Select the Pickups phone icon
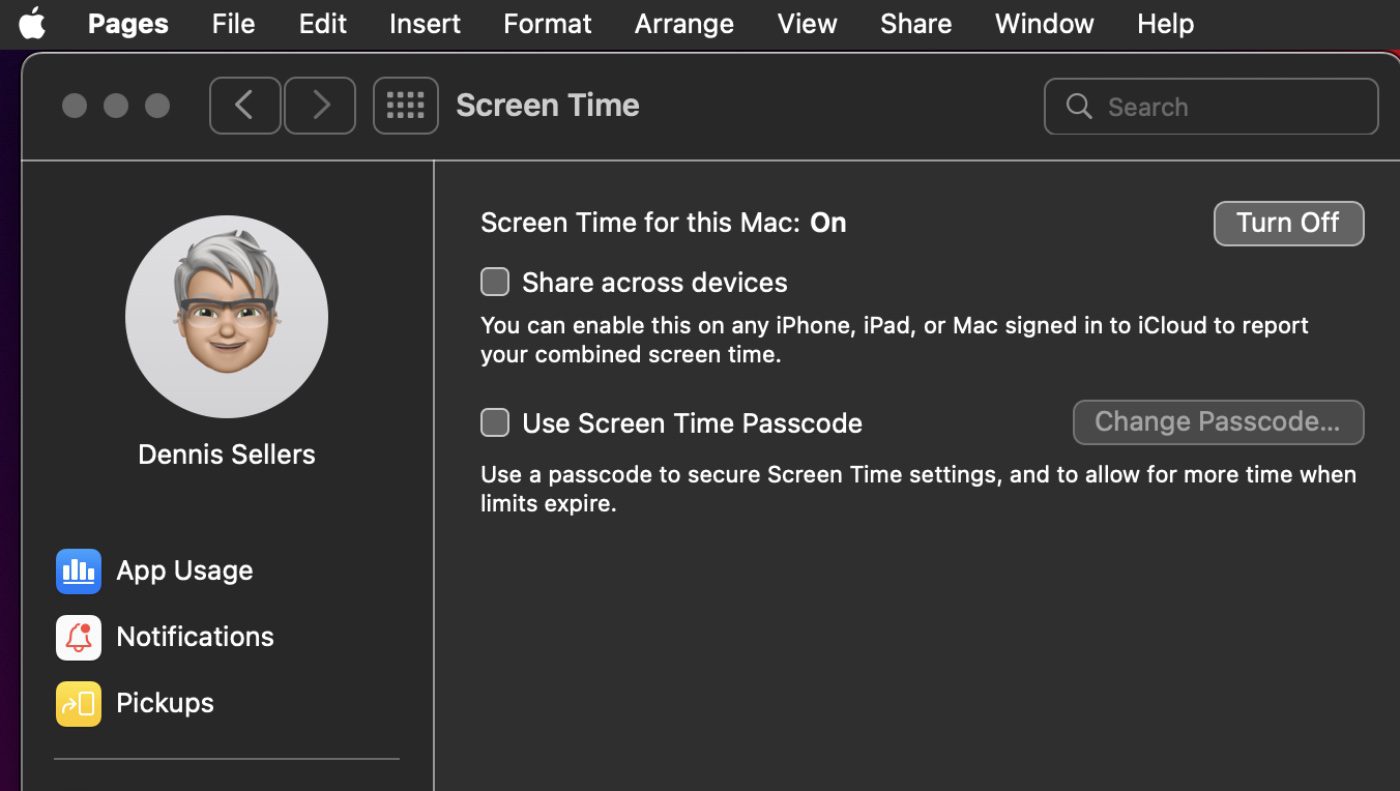Viewport: 1400px width, 791px height. (78, 703)
